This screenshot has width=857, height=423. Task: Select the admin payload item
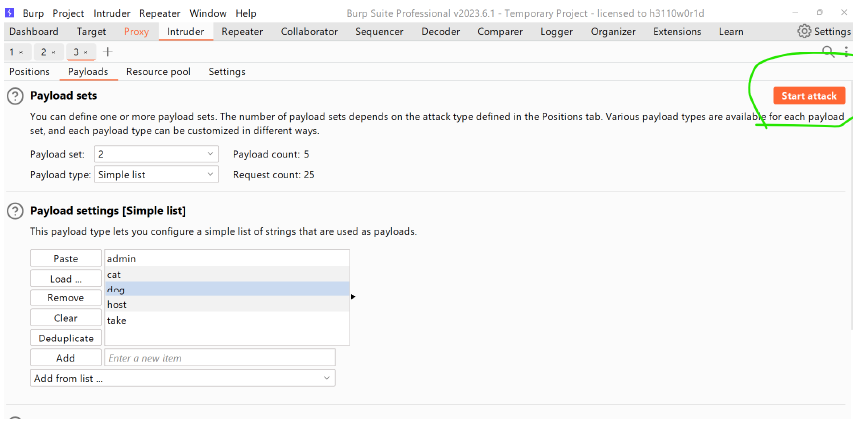(227, 258)
